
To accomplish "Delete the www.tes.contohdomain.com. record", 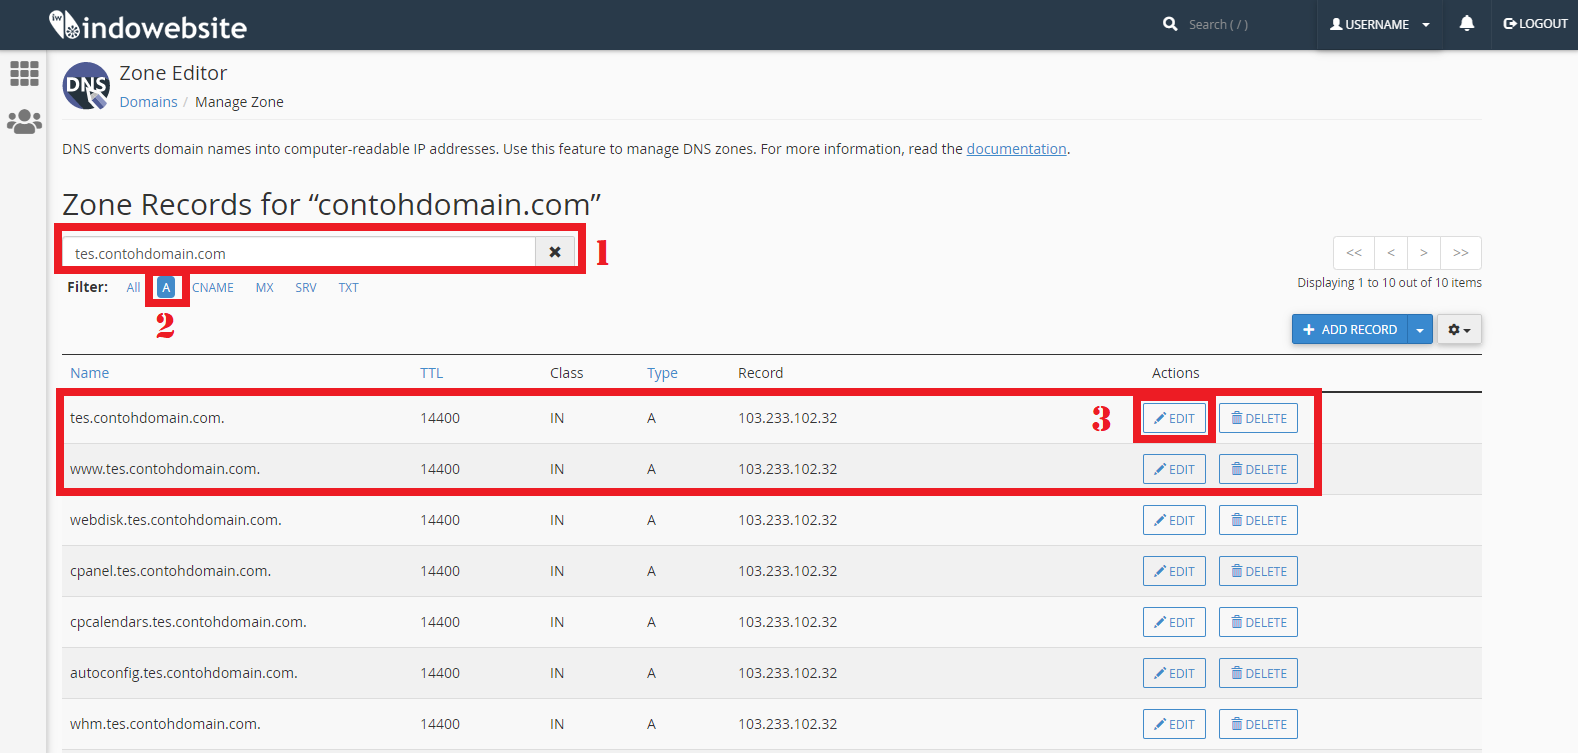I will tap(1258, 469).
